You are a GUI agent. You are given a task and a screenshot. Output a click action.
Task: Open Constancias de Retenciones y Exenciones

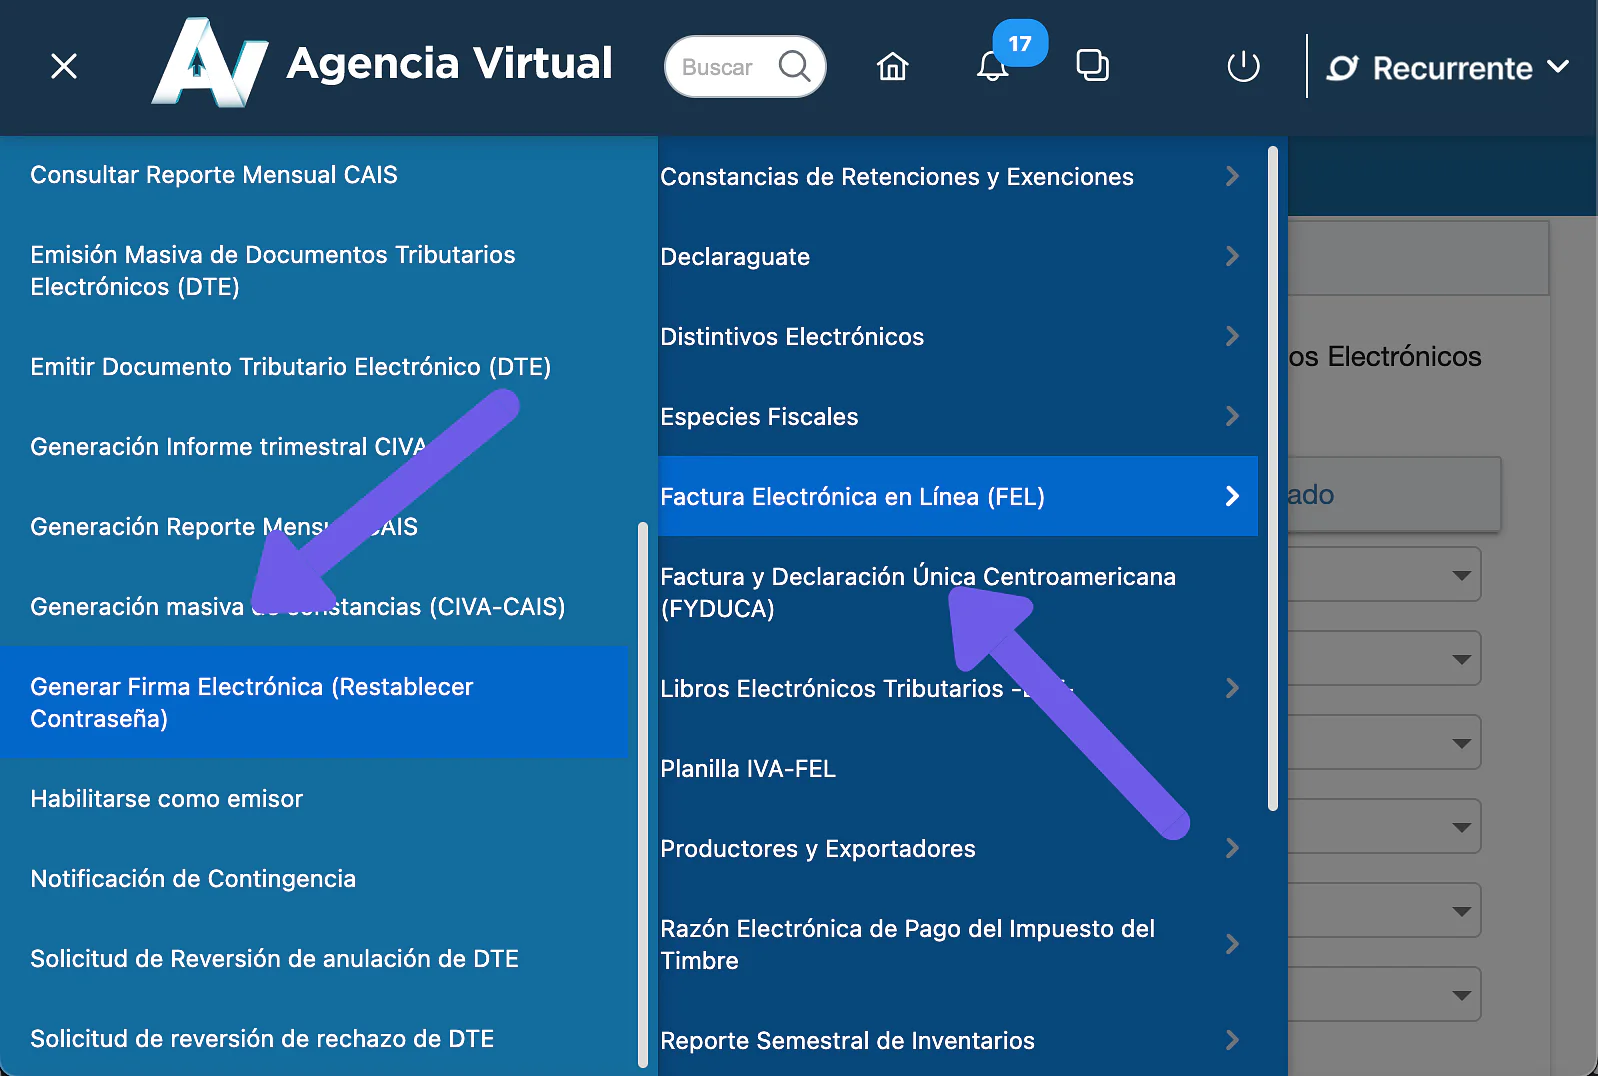(x=897, y=177)
